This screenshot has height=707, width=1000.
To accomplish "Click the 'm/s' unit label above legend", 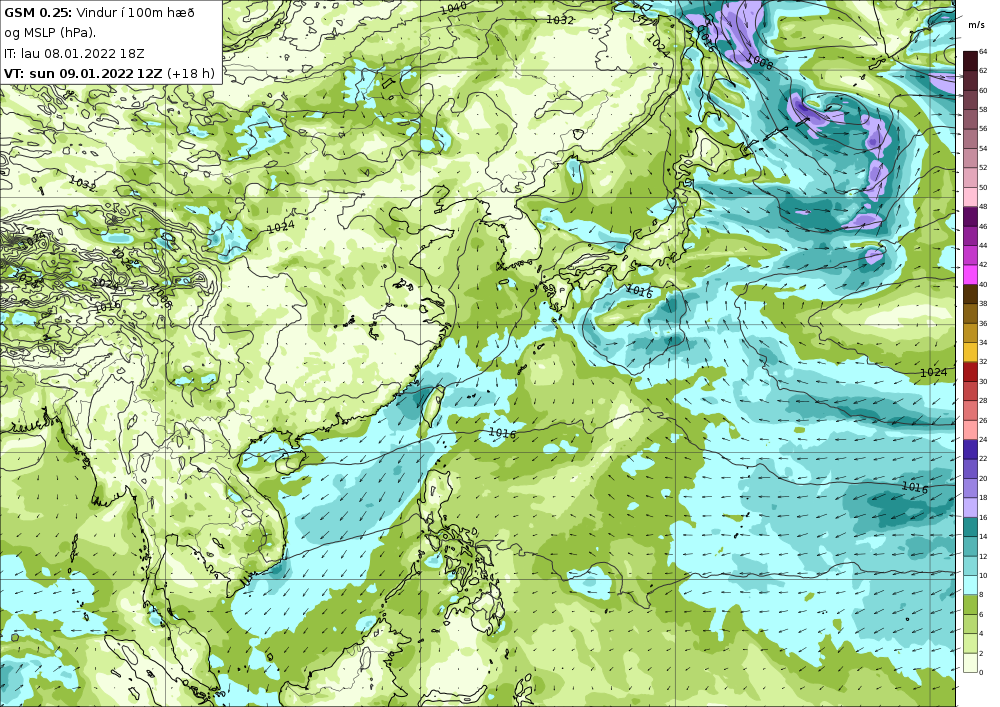I will tap(976, 25).
